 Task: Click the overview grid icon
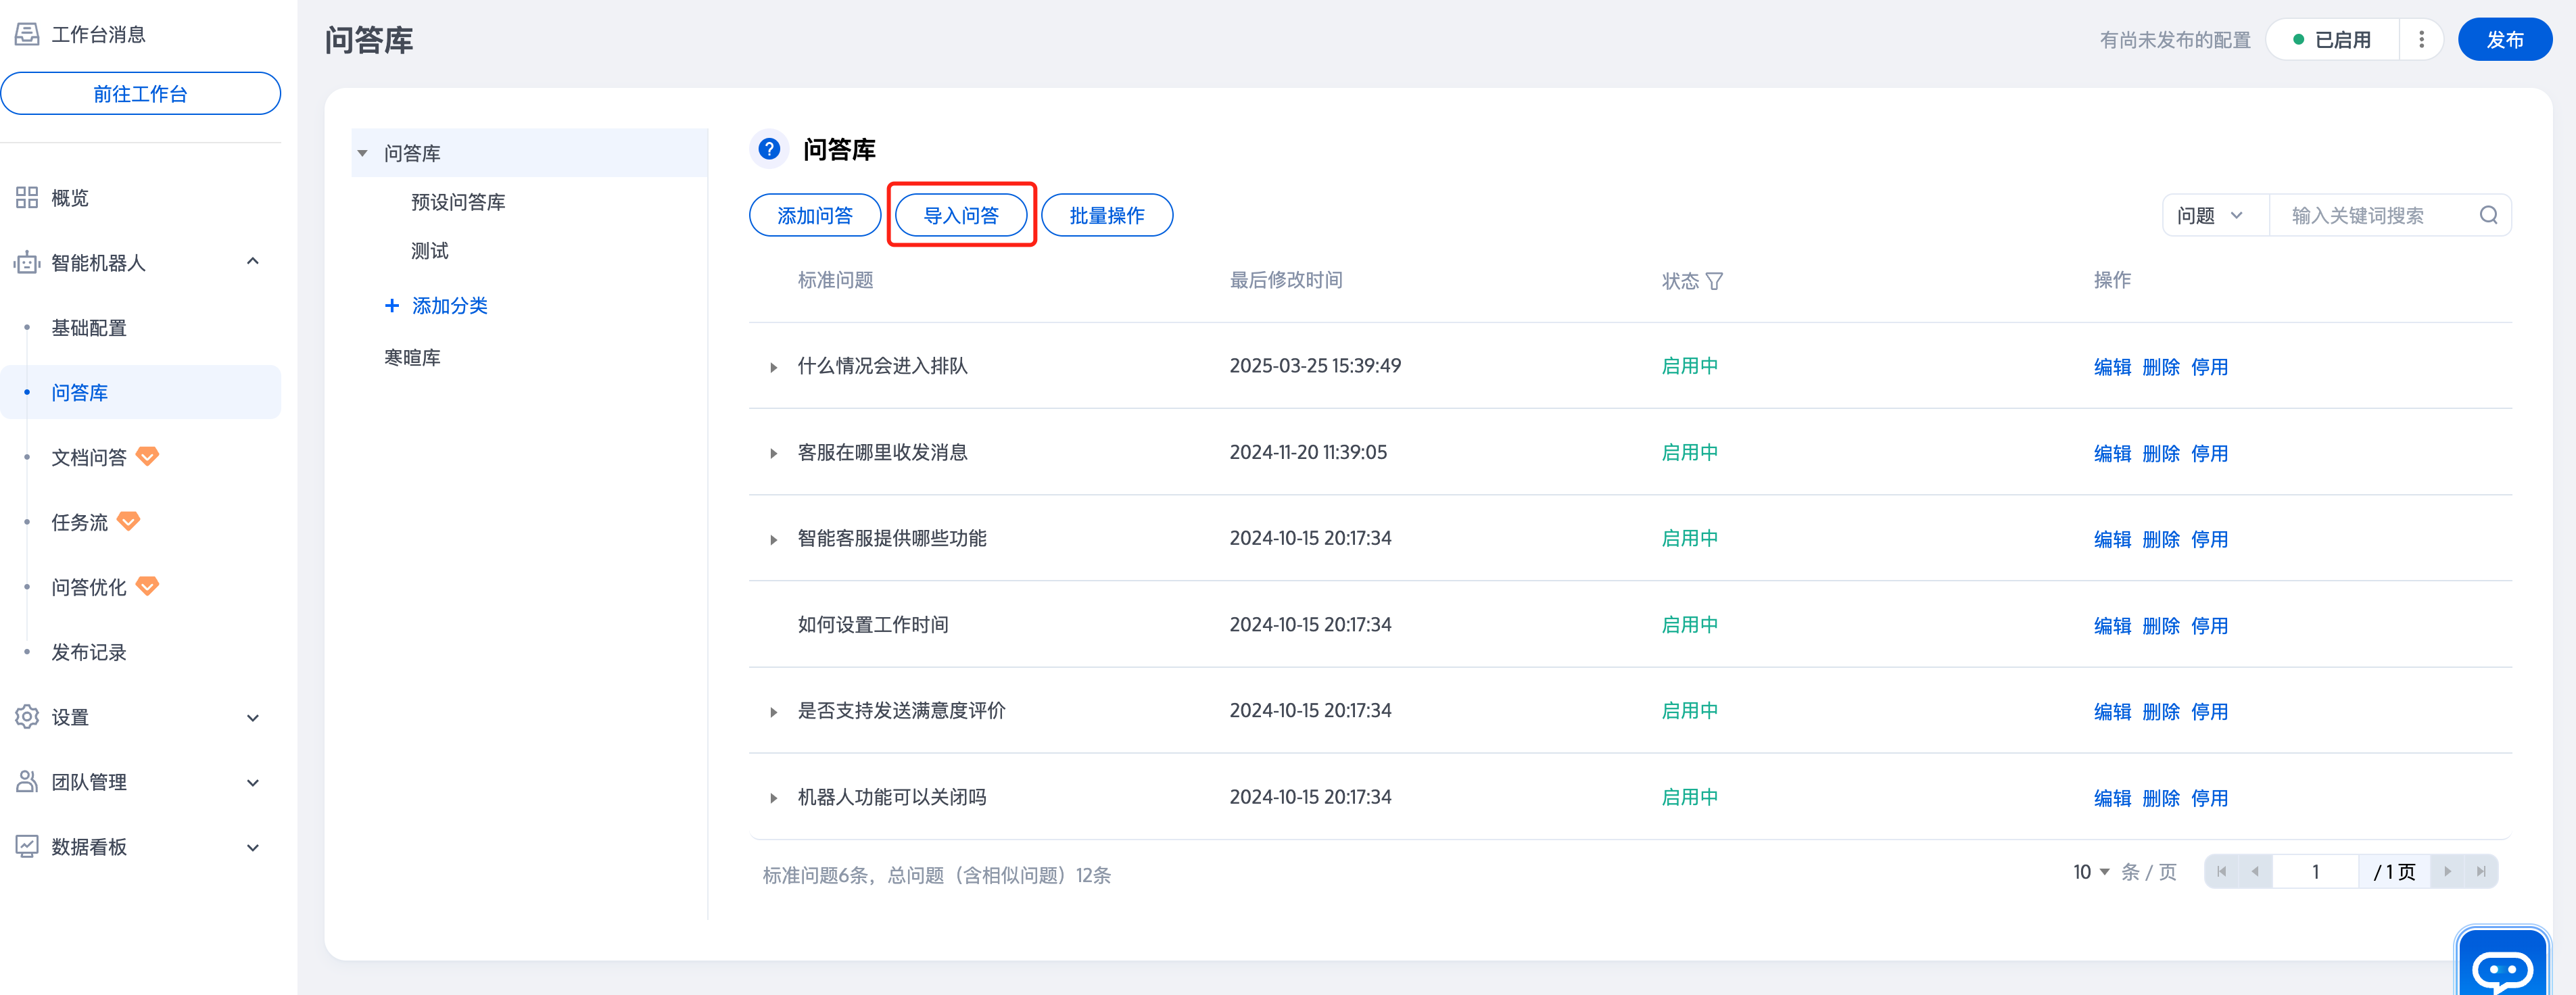[x=27, y=197]
